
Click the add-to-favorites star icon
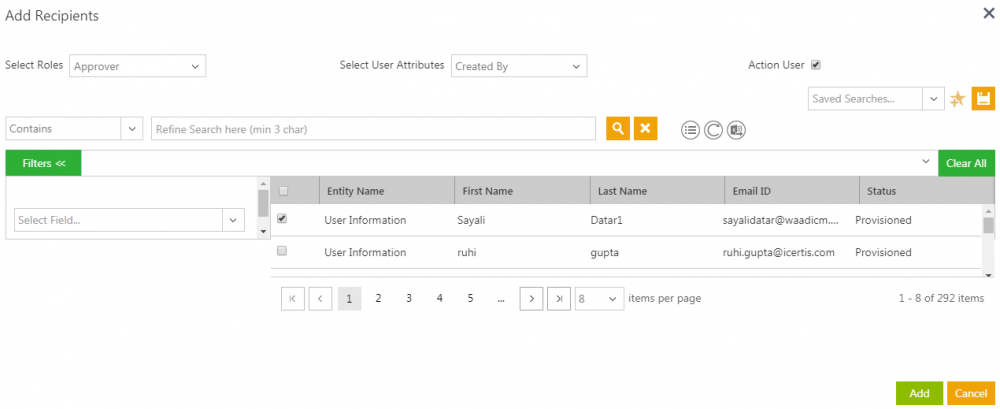(957, 99)
